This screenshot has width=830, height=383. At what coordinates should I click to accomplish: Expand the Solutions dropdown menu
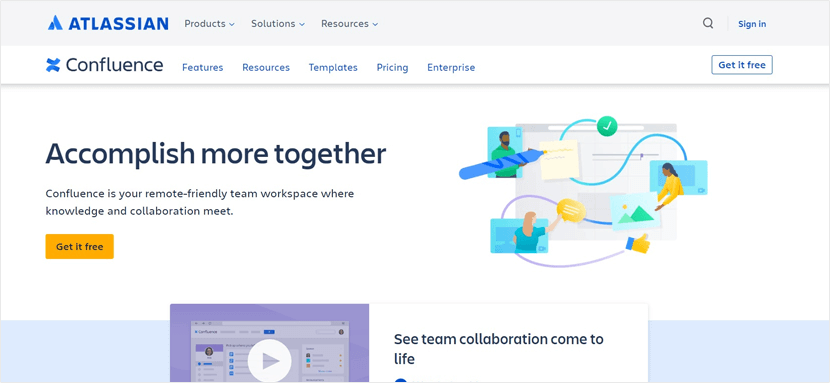pyautogui.click(x=278, y=24)
